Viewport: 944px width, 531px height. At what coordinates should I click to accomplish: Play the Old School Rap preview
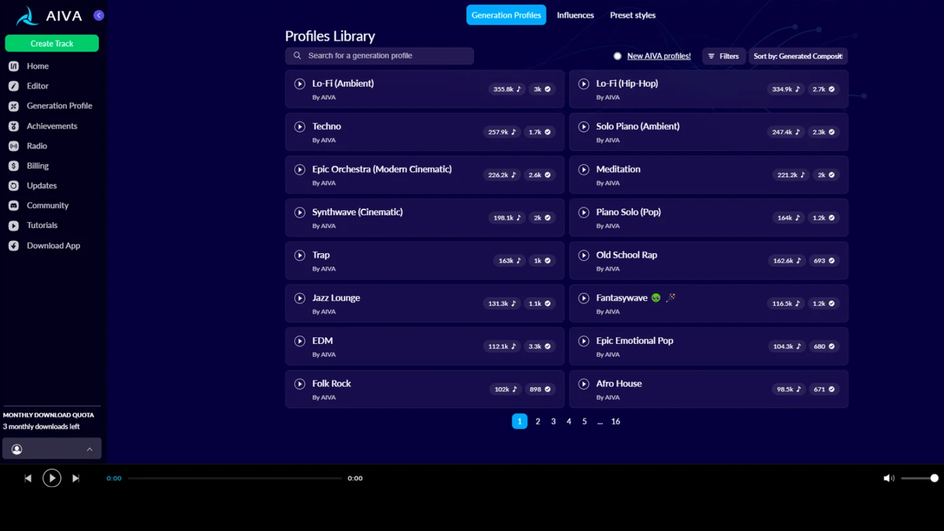tap(583, 255)
